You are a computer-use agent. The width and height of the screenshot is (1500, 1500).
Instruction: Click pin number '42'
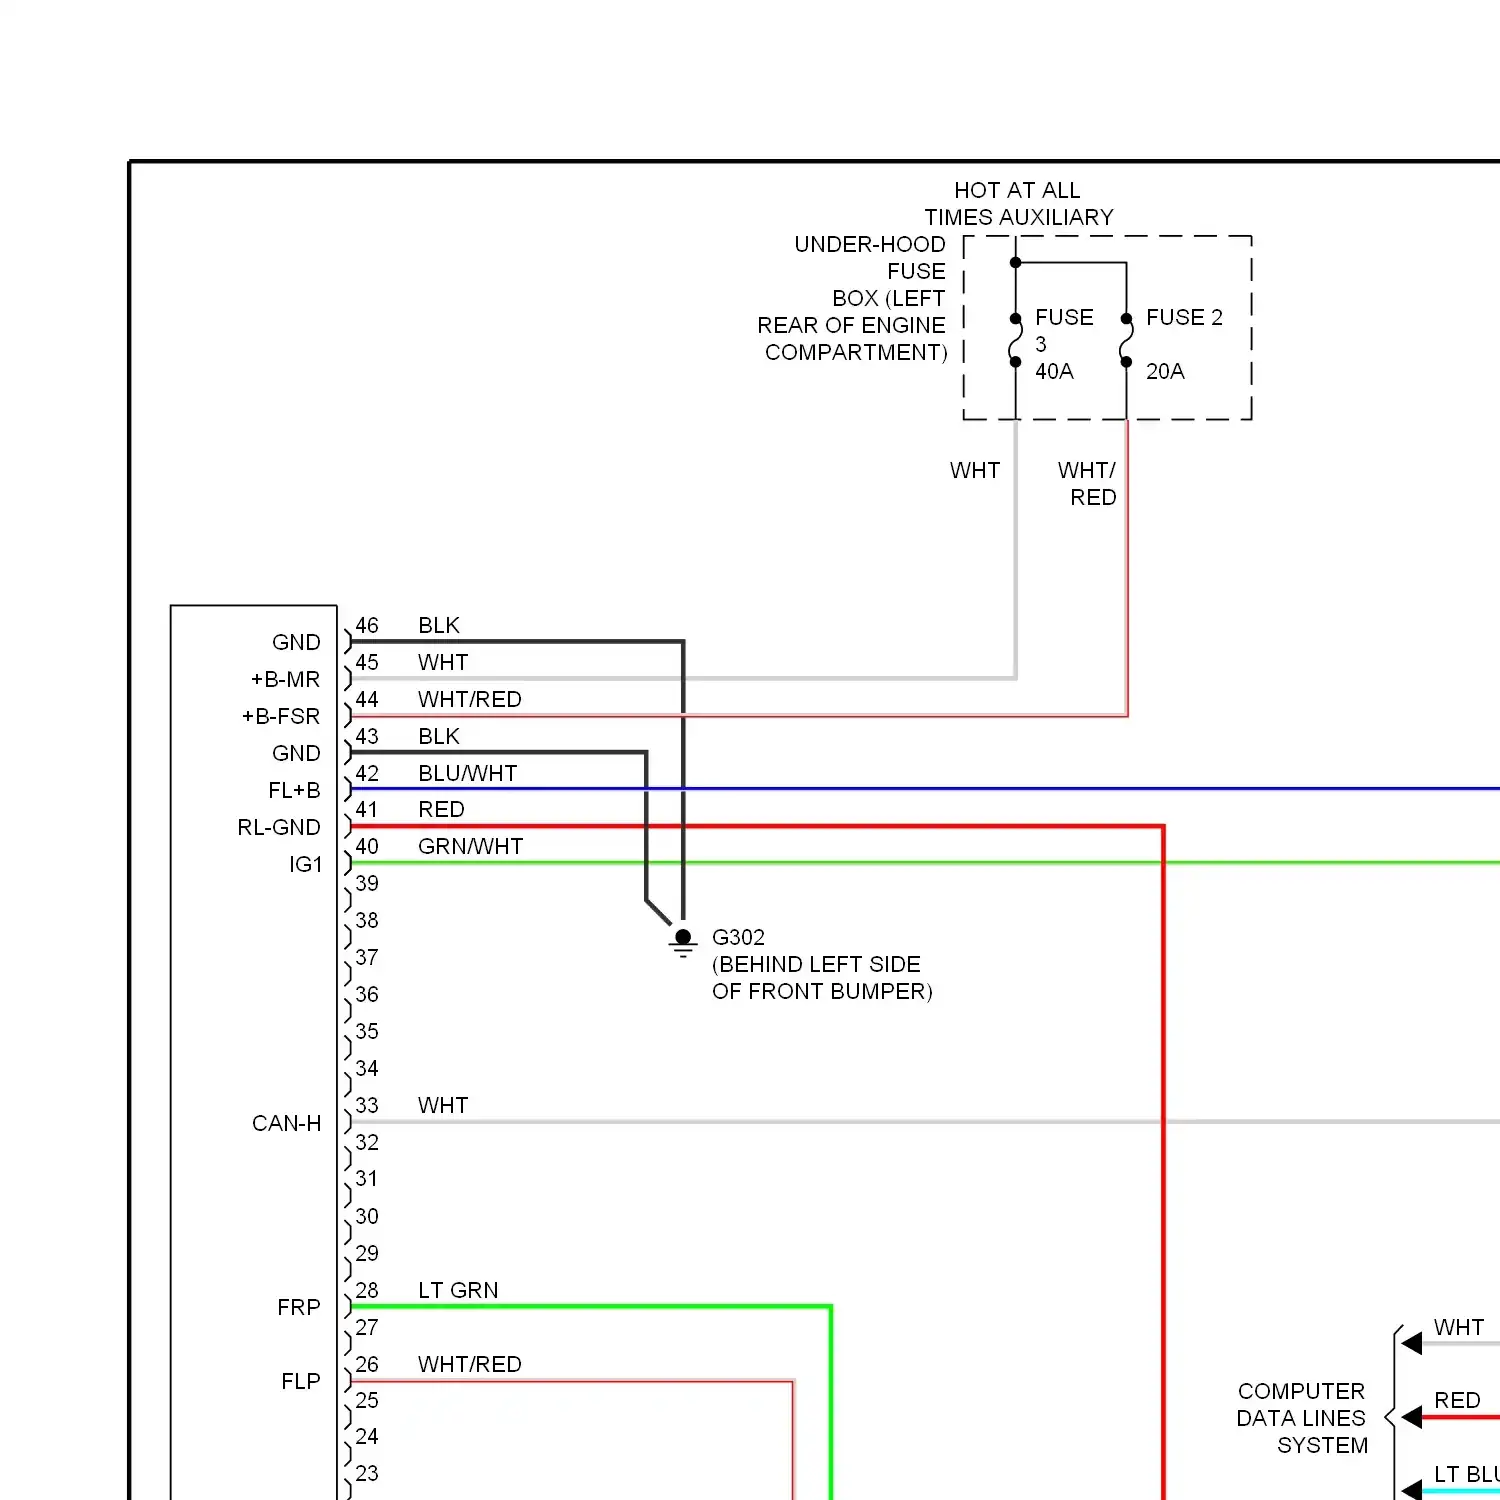coord(367,773)
